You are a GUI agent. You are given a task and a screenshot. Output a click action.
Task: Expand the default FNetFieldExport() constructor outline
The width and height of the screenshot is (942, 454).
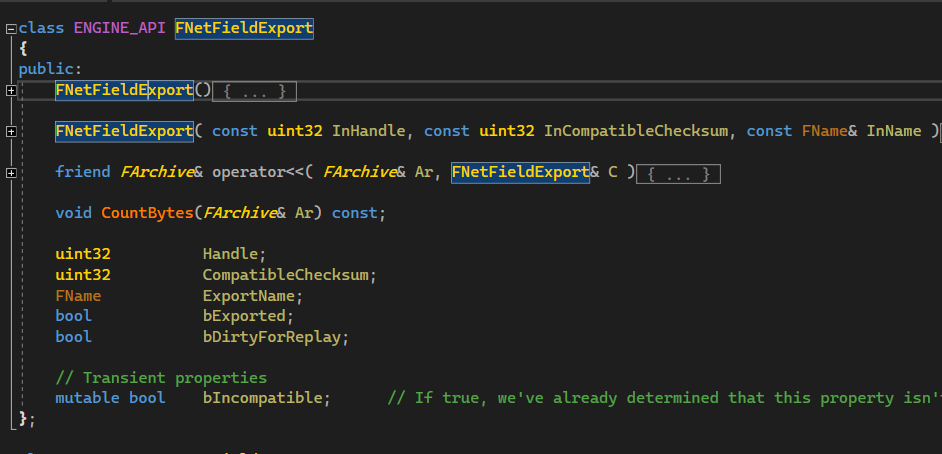10,91
